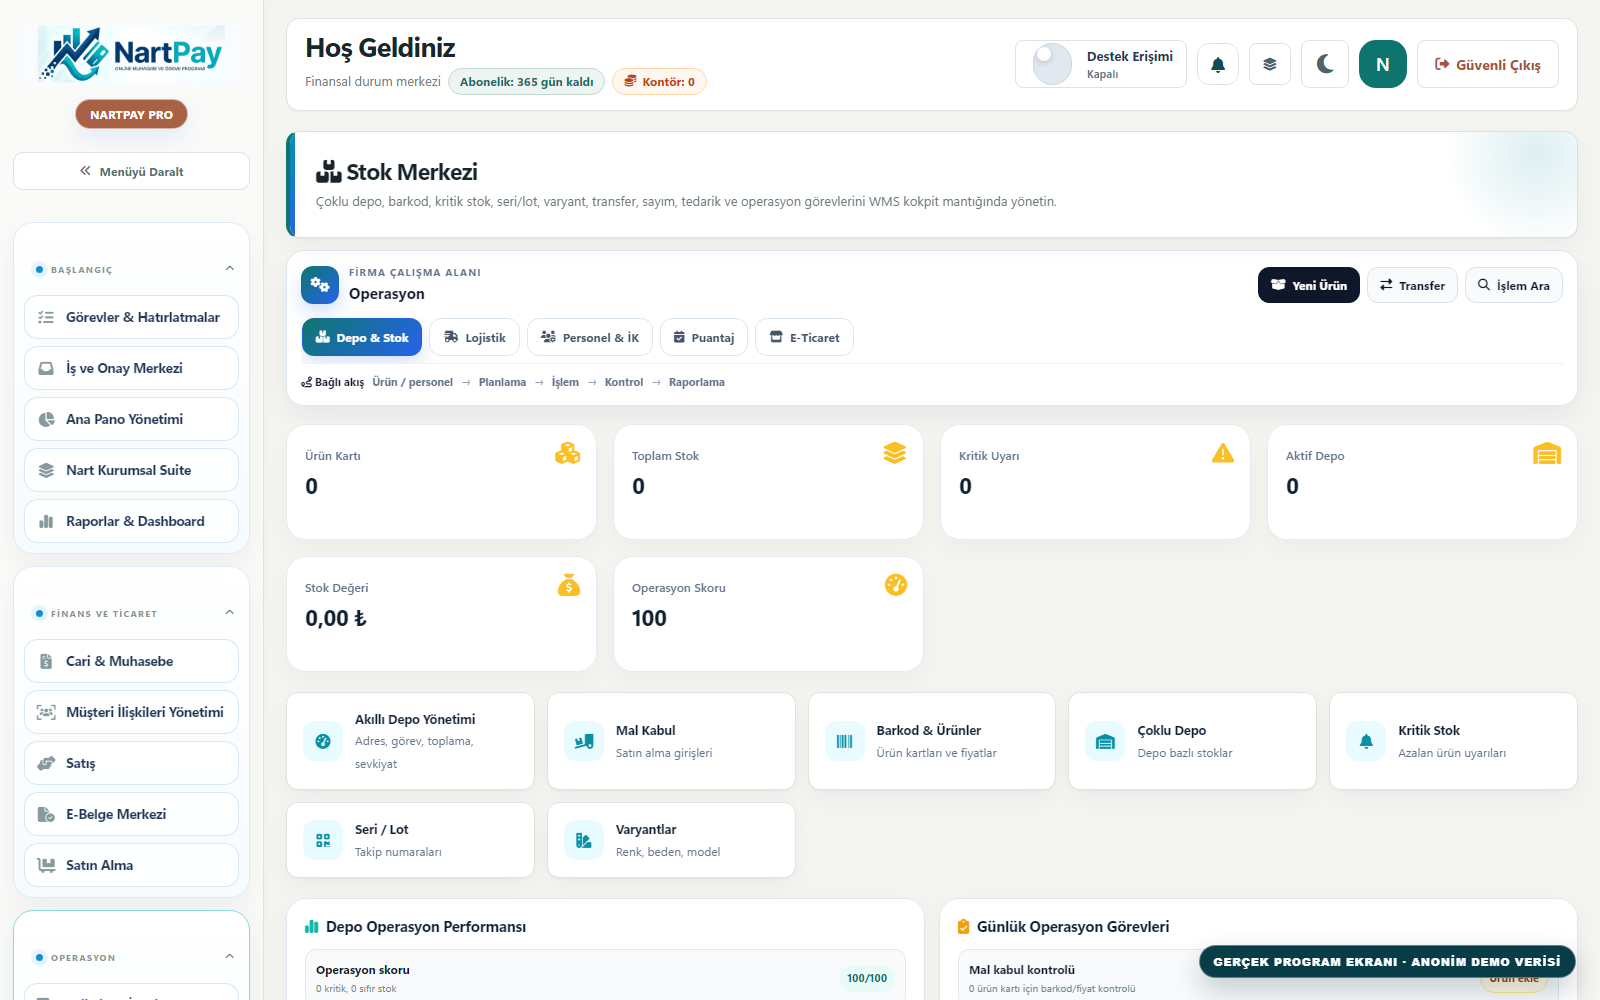
Task: Click the layers stack icon in header
Action: coord(1270,65)
